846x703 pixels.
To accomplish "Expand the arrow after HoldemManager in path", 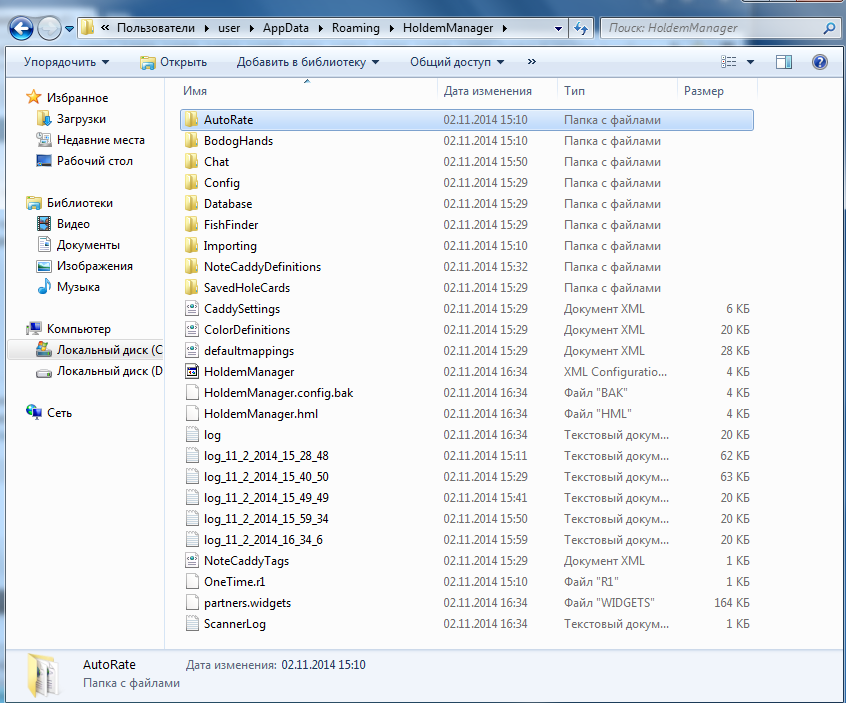I will (x=504, y=28).
